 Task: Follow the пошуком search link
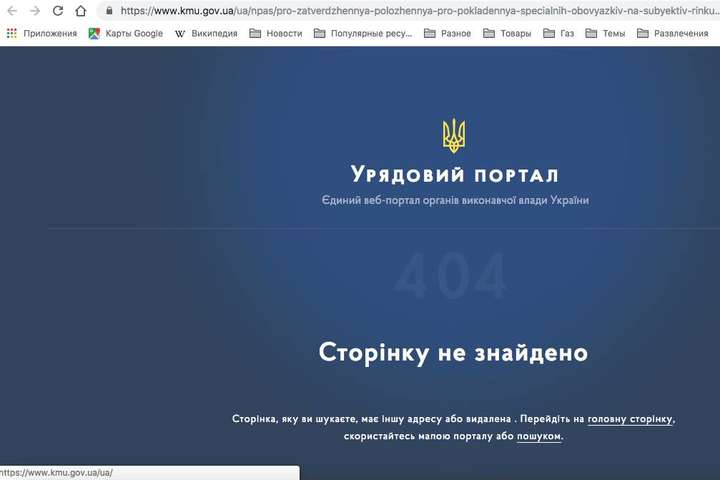[x=539, y=436]
